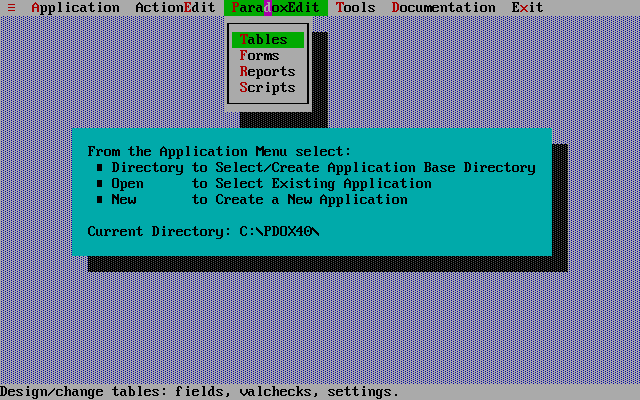640x400 pixels.
Task: Collapse the highlighted ParadoxEdit menu
Action: (x=276, y=7)
